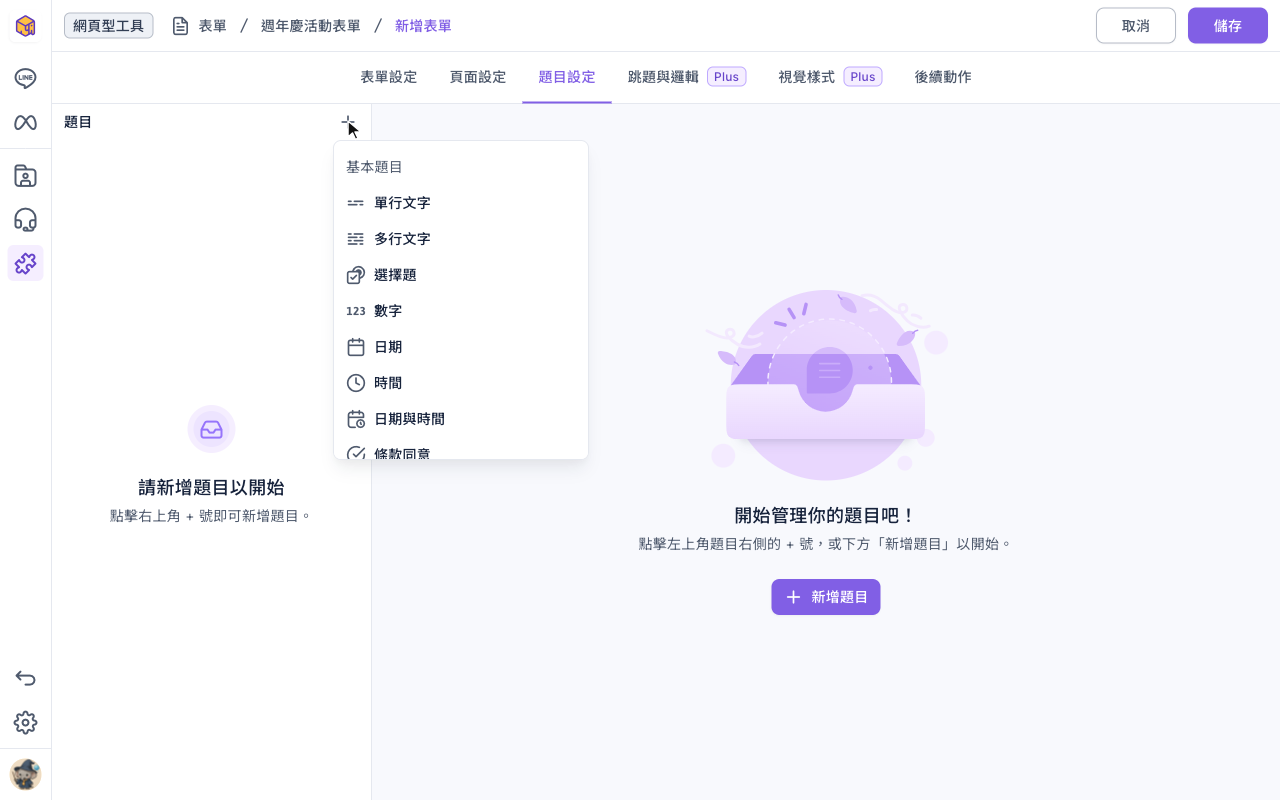Choose 日期 question type
This screenshot has width=1280, height=800.
(x=461, y=347)
